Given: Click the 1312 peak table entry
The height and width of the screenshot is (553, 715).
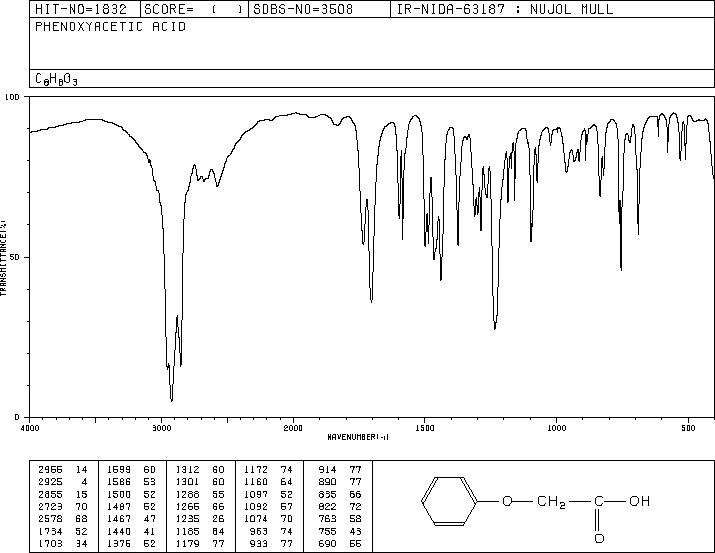Looking at the screenshot, I should point(200,470).
